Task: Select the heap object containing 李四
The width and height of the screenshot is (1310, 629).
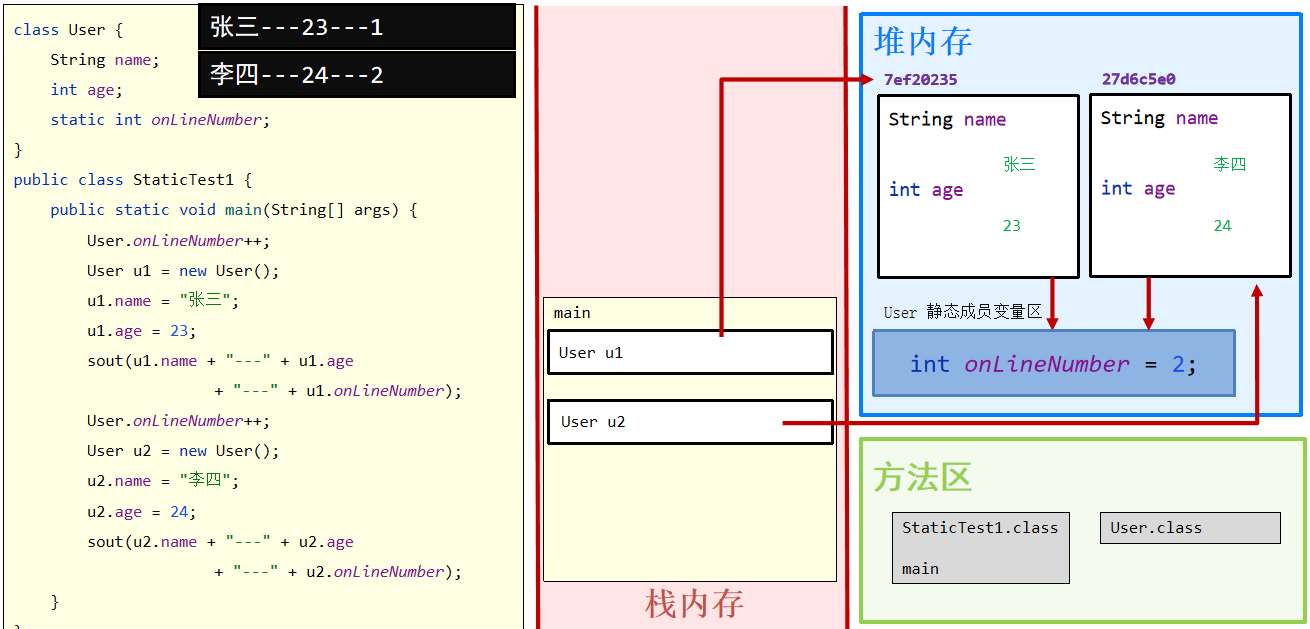Action: (x=1189, y=185)
